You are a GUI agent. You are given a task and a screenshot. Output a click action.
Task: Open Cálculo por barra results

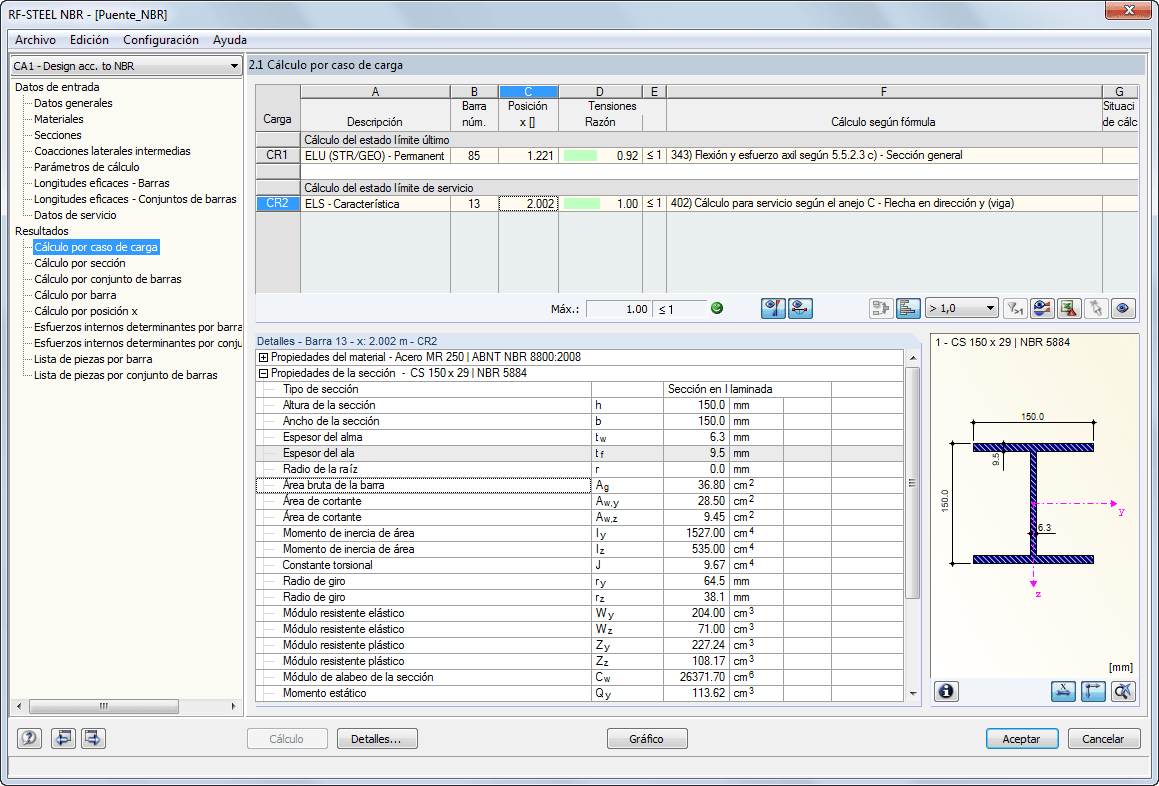coord(75,295)
